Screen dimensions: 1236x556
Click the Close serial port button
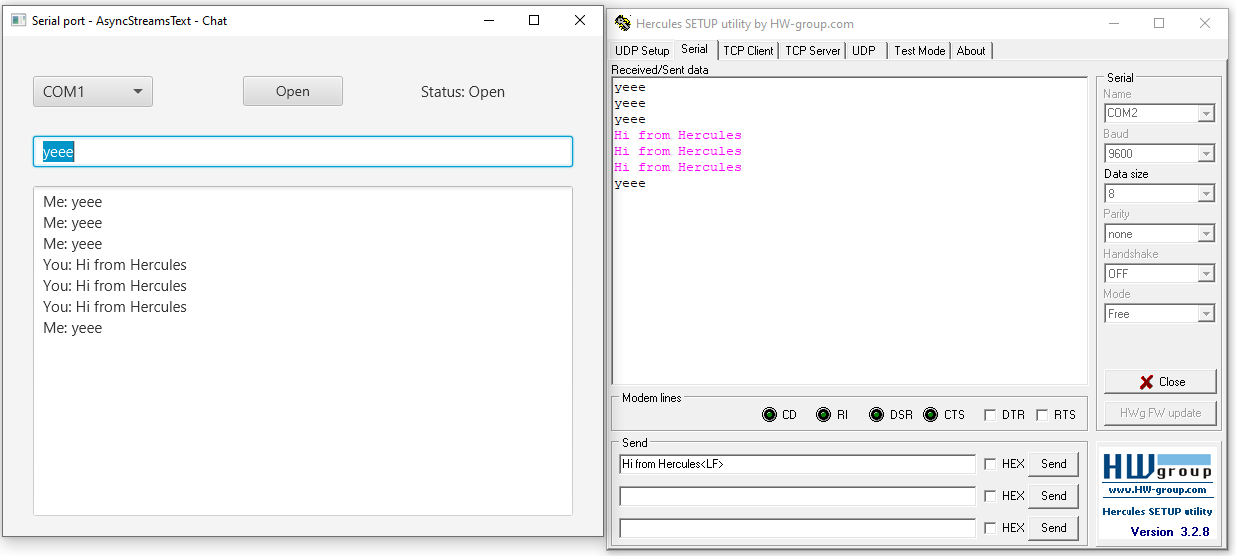[x=1160, y=382]
